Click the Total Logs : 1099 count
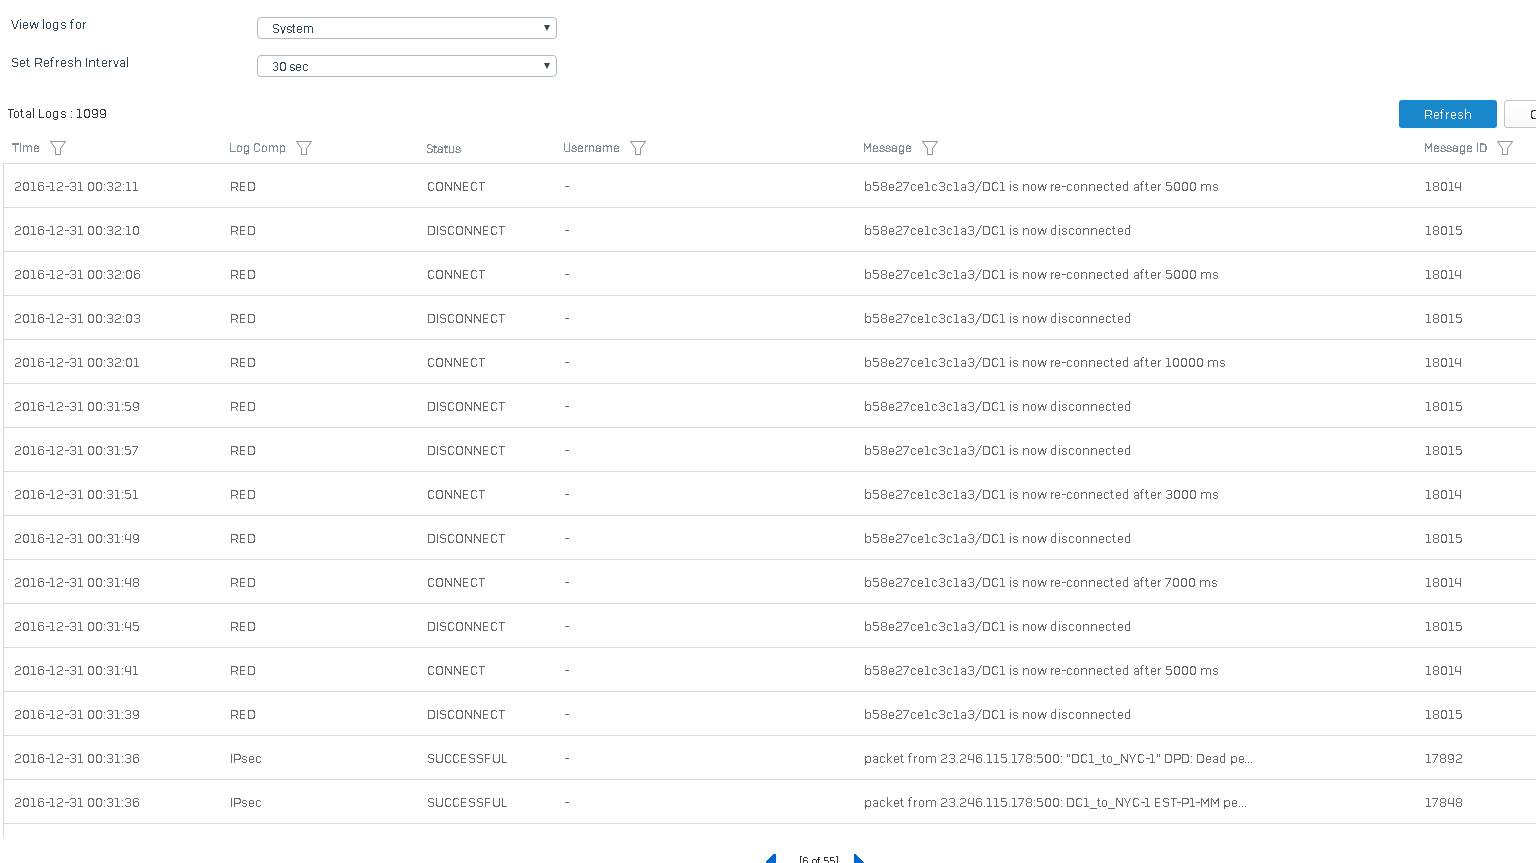 tap(57, 114)
